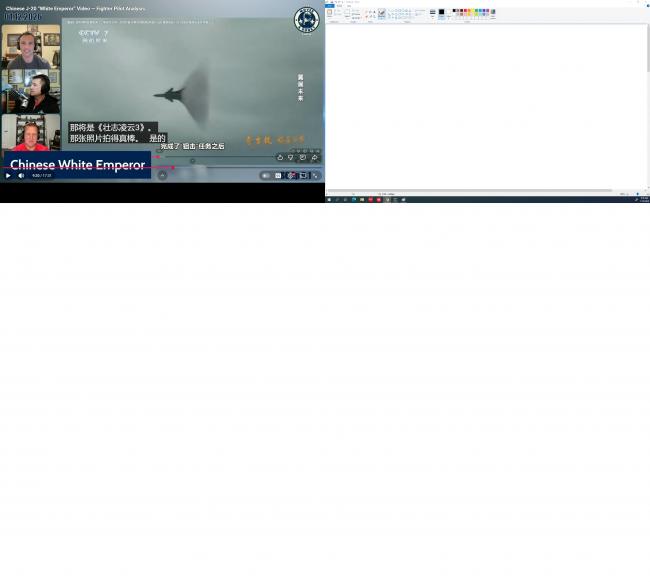Image resolution: width=650 pixels, height=582 pixels.
Task: Play the YouTube video
Action: 8,175
